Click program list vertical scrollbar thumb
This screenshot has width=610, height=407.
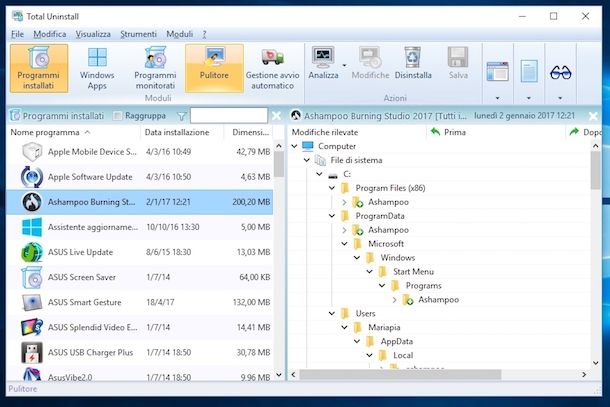point(279,164)
